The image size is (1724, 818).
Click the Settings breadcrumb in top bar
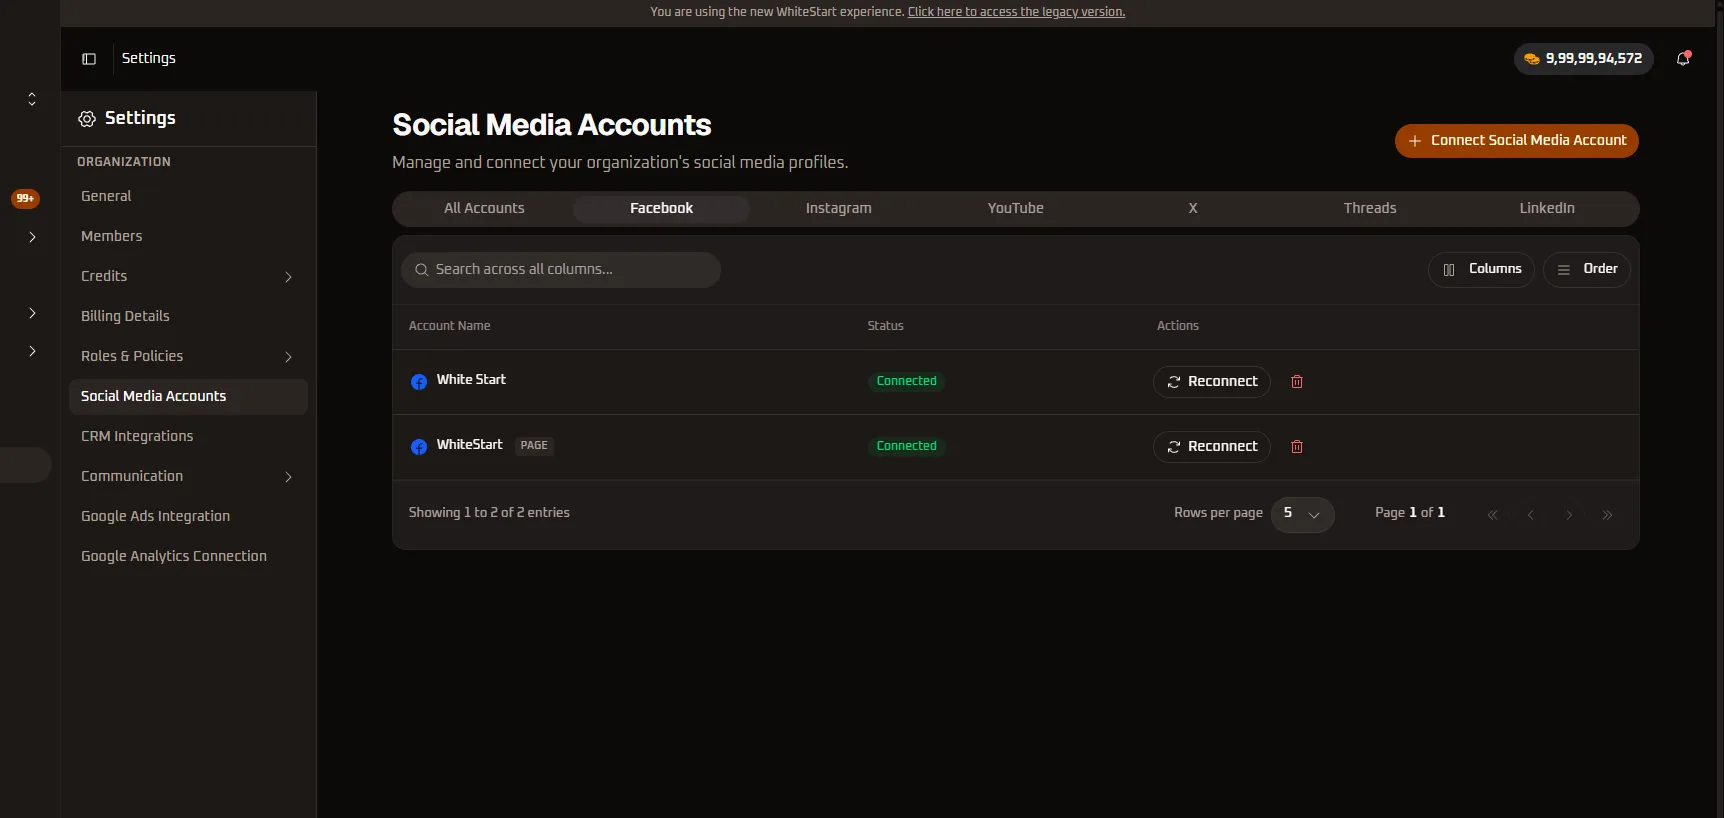148,59
